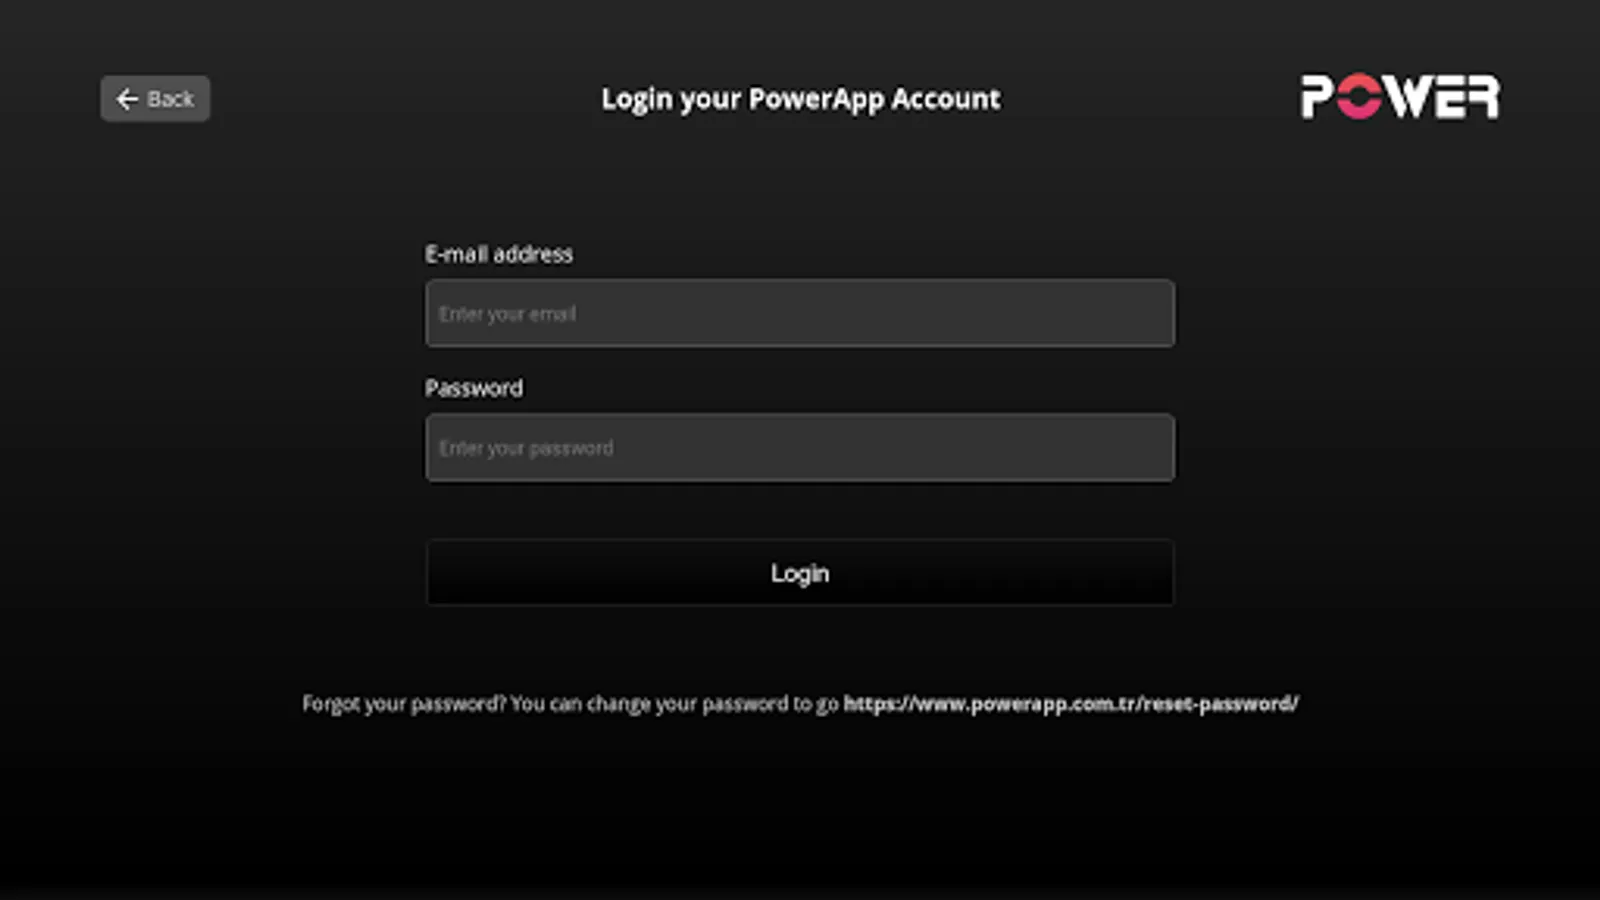Click the W letter in POWER logo

click(x=1412, y=97)
